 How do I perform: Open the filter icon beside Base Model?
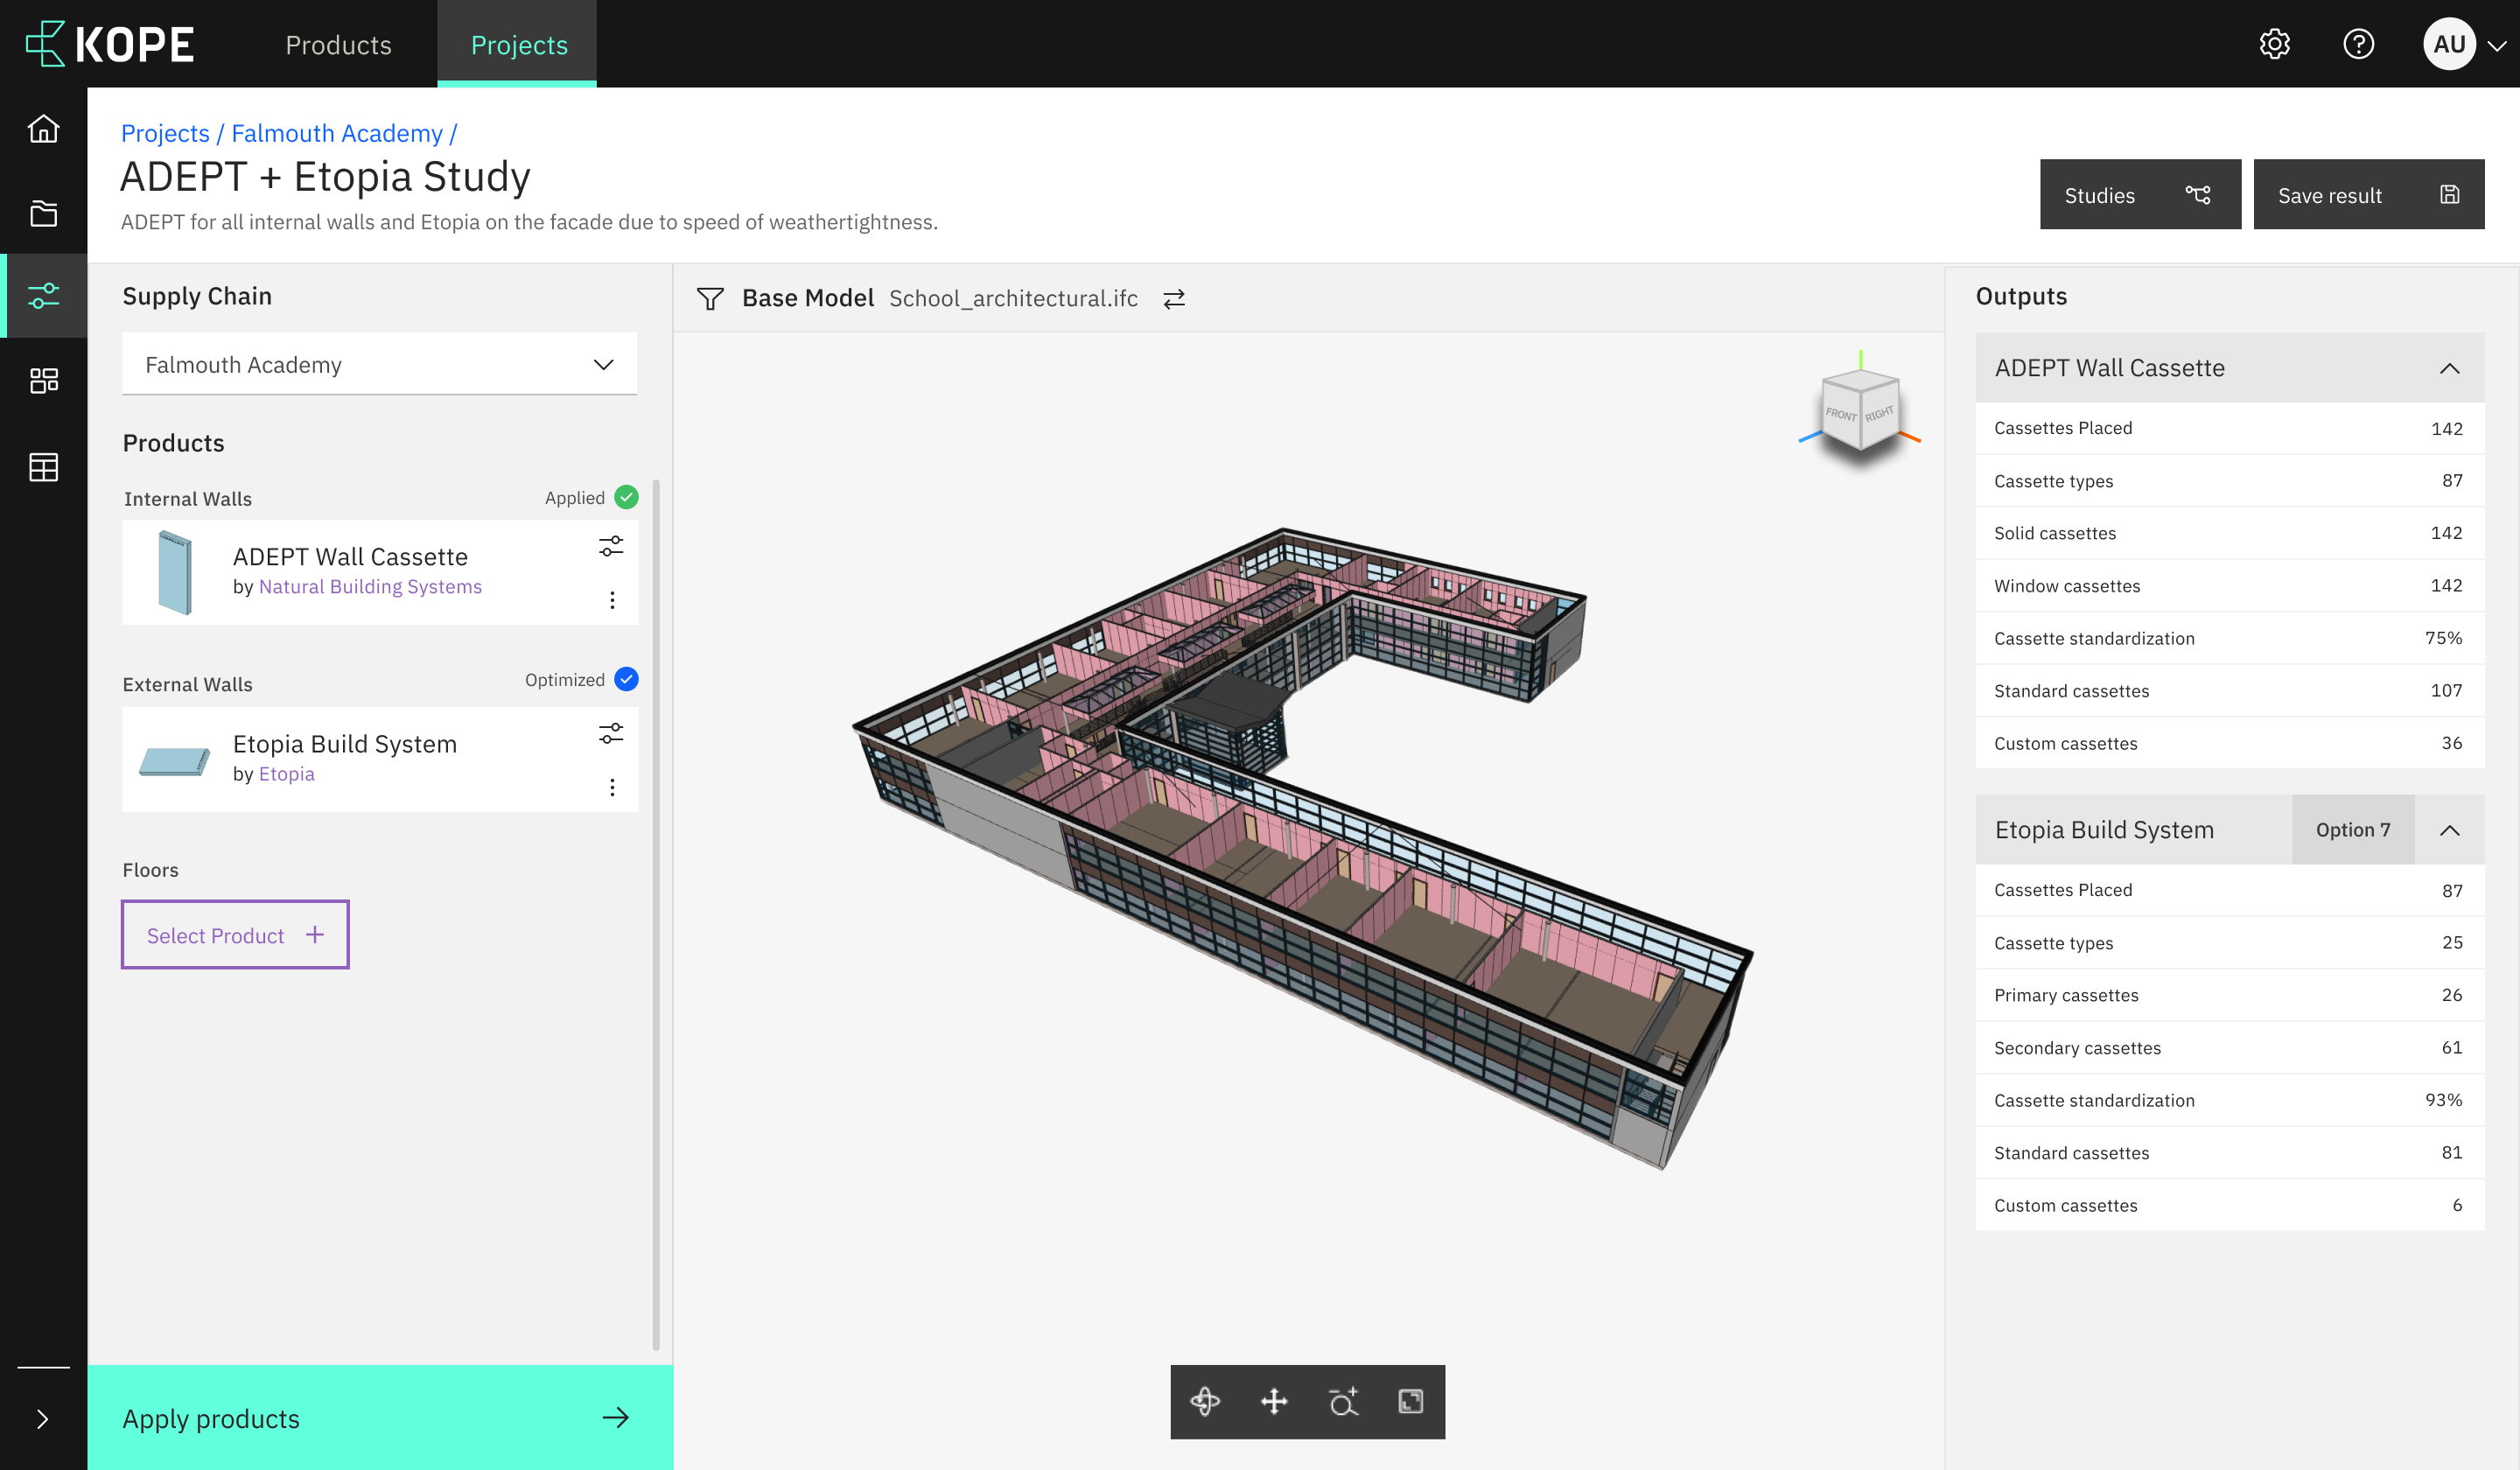tap(710, 298)
